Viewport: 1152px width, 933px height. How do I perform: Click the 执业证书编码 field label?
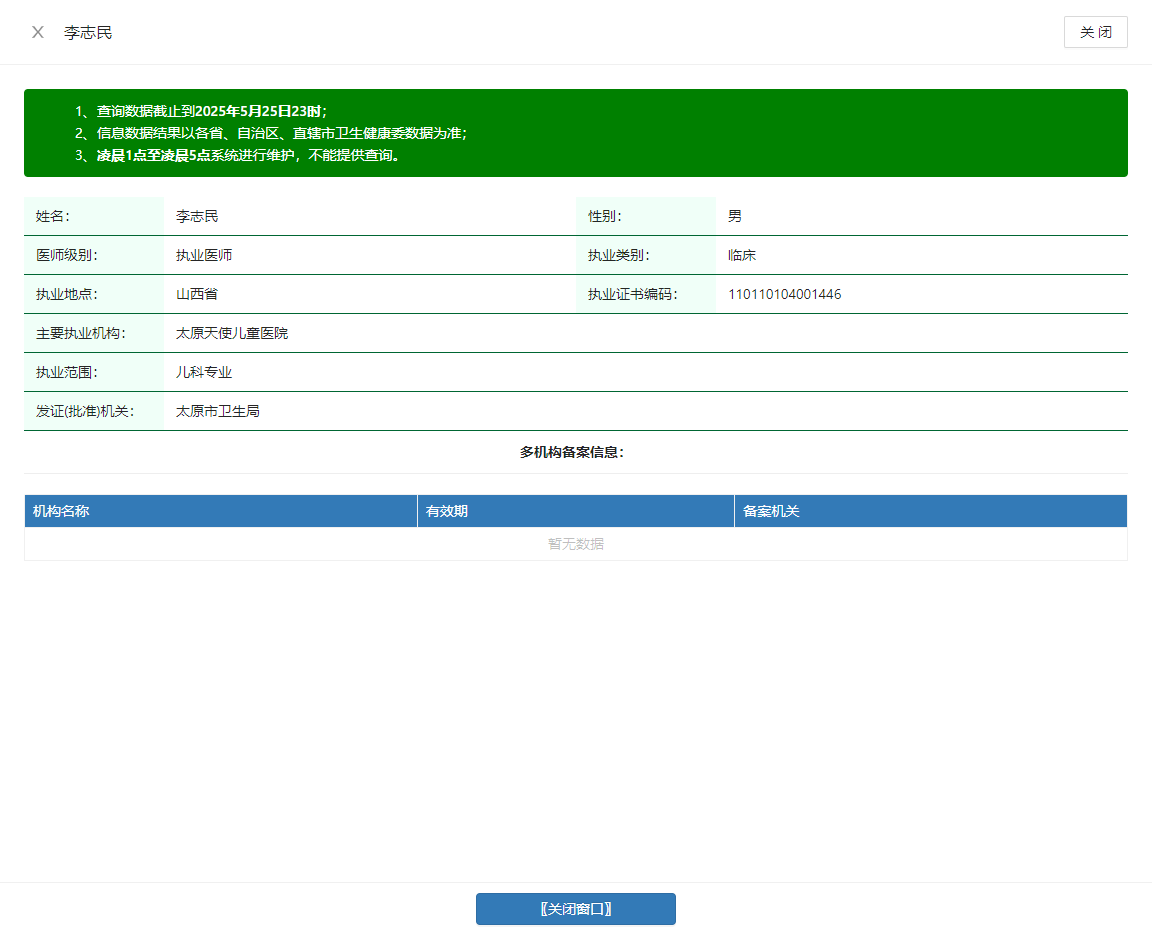pyautogui.click(x=633, y=294)
